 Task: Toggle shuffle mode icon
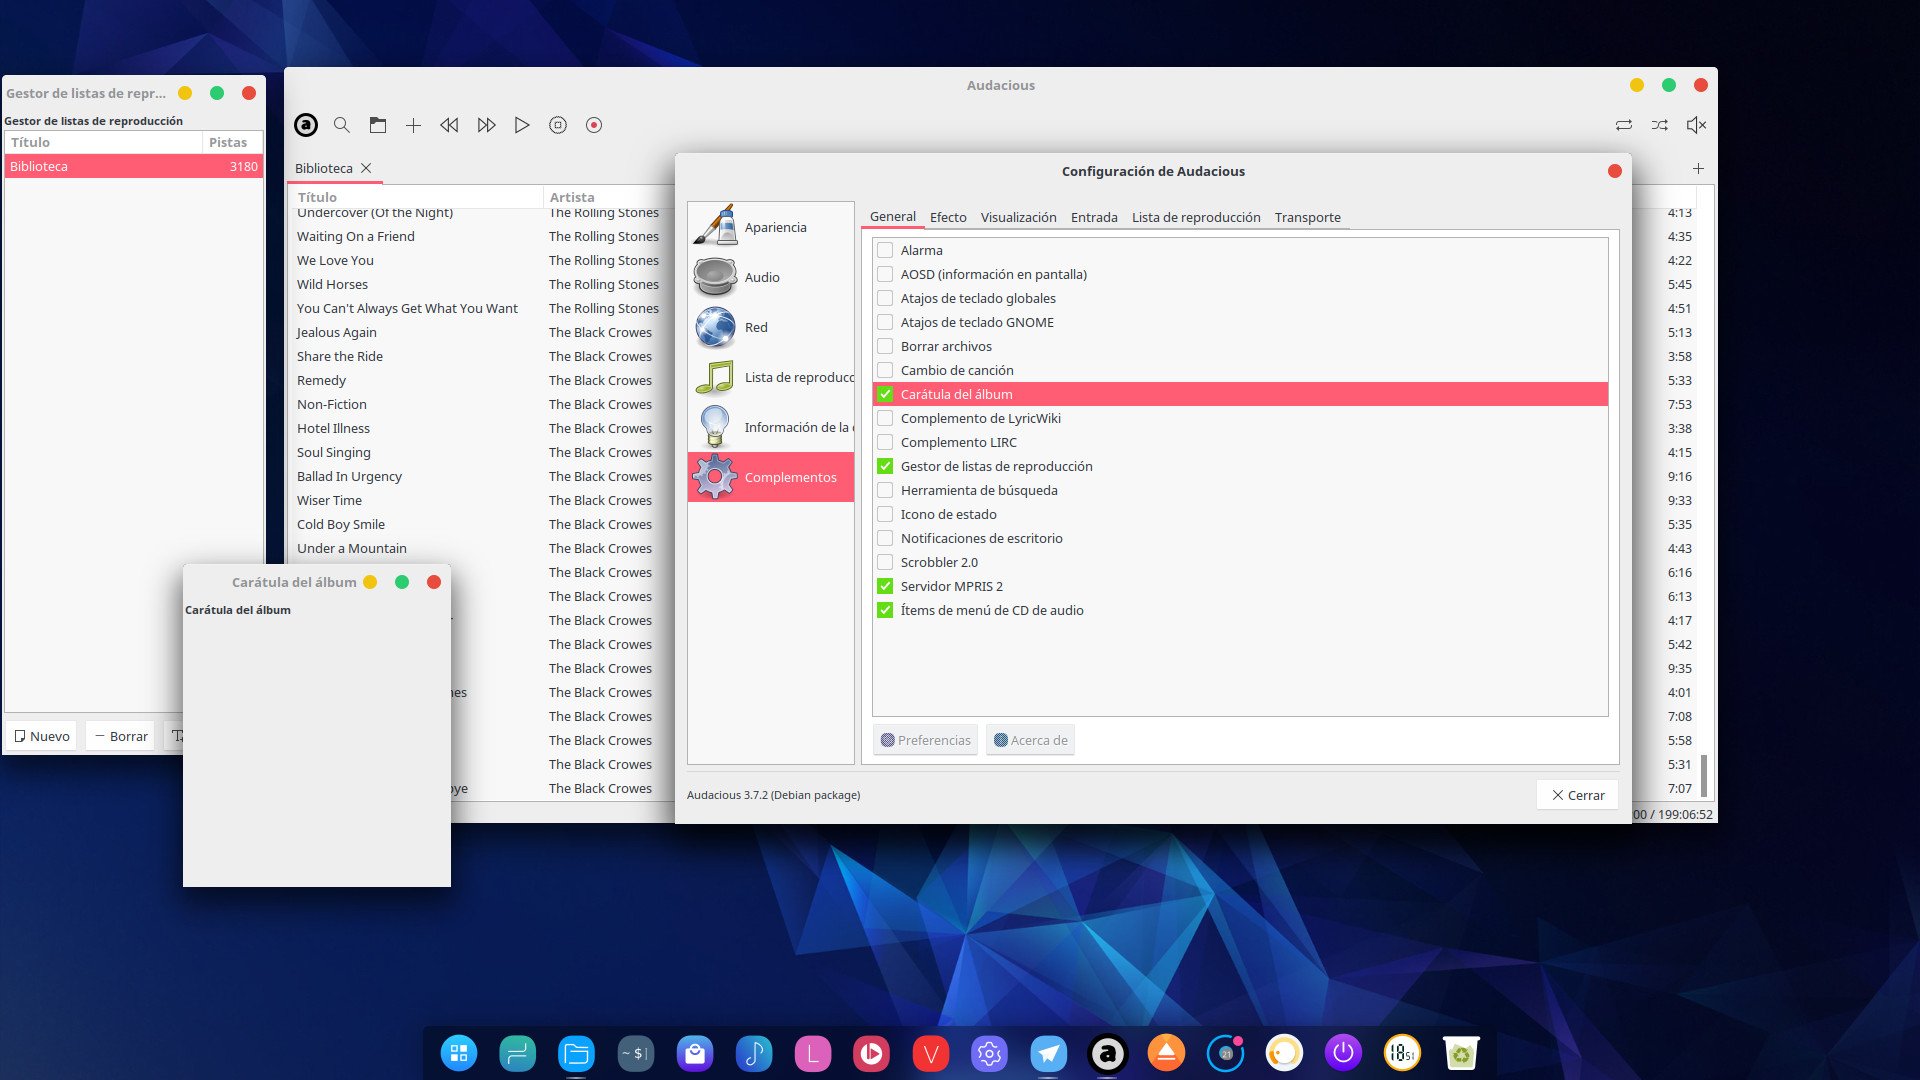pos(1660,125)
